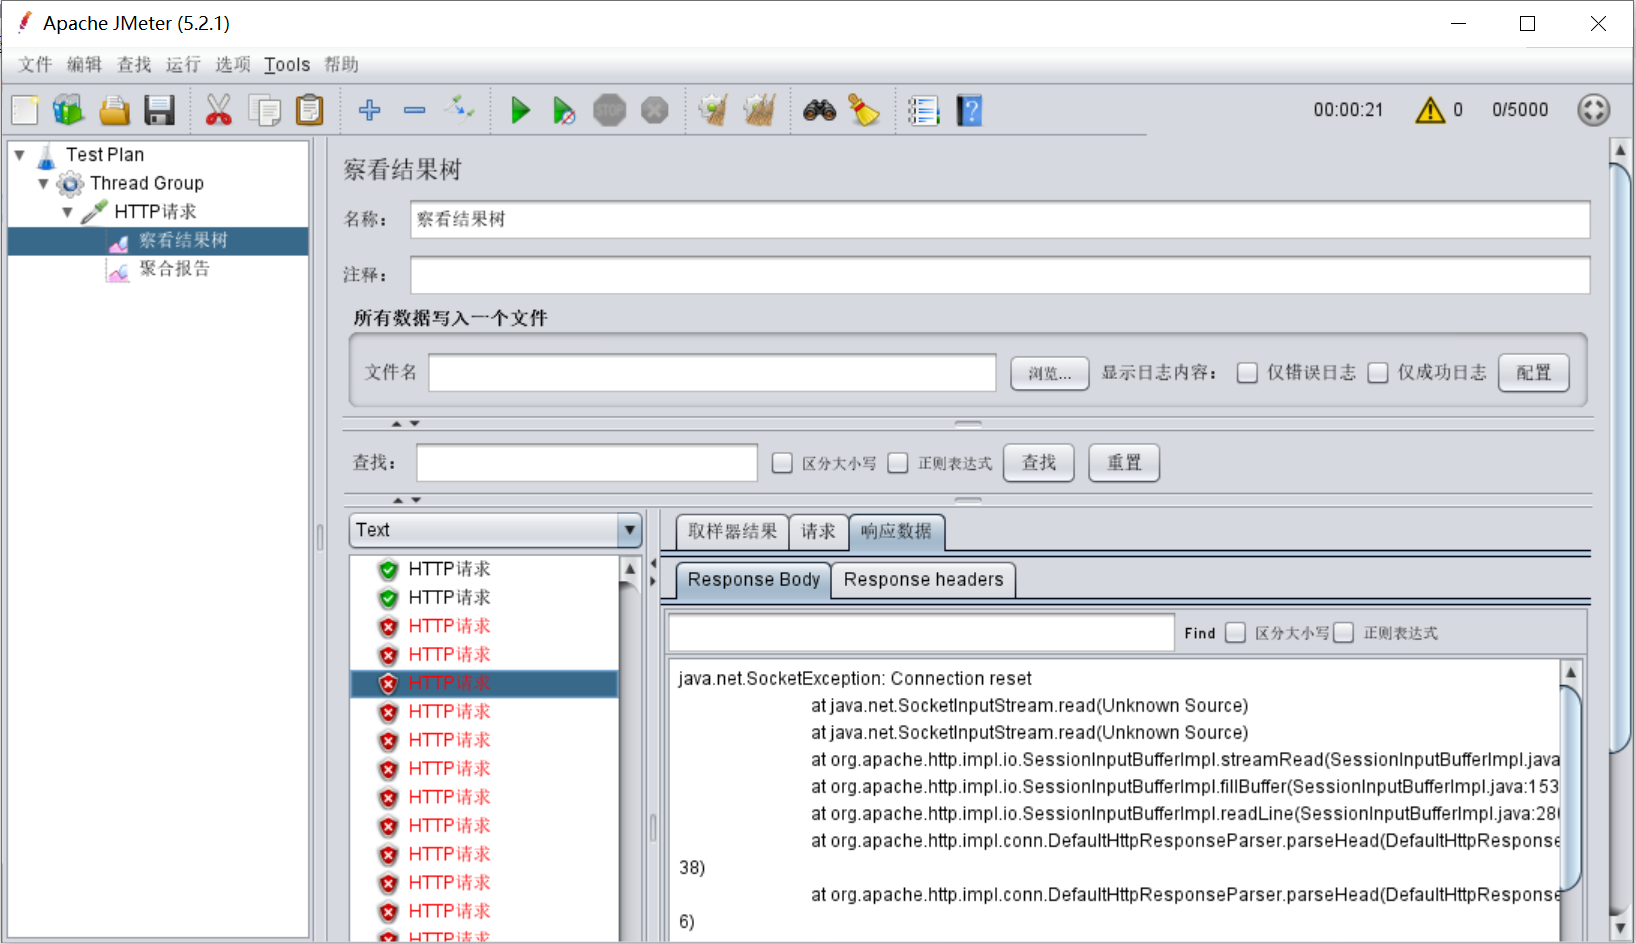Clear all results with the double broom icon
1636x944 pixels.
[760, 110]
